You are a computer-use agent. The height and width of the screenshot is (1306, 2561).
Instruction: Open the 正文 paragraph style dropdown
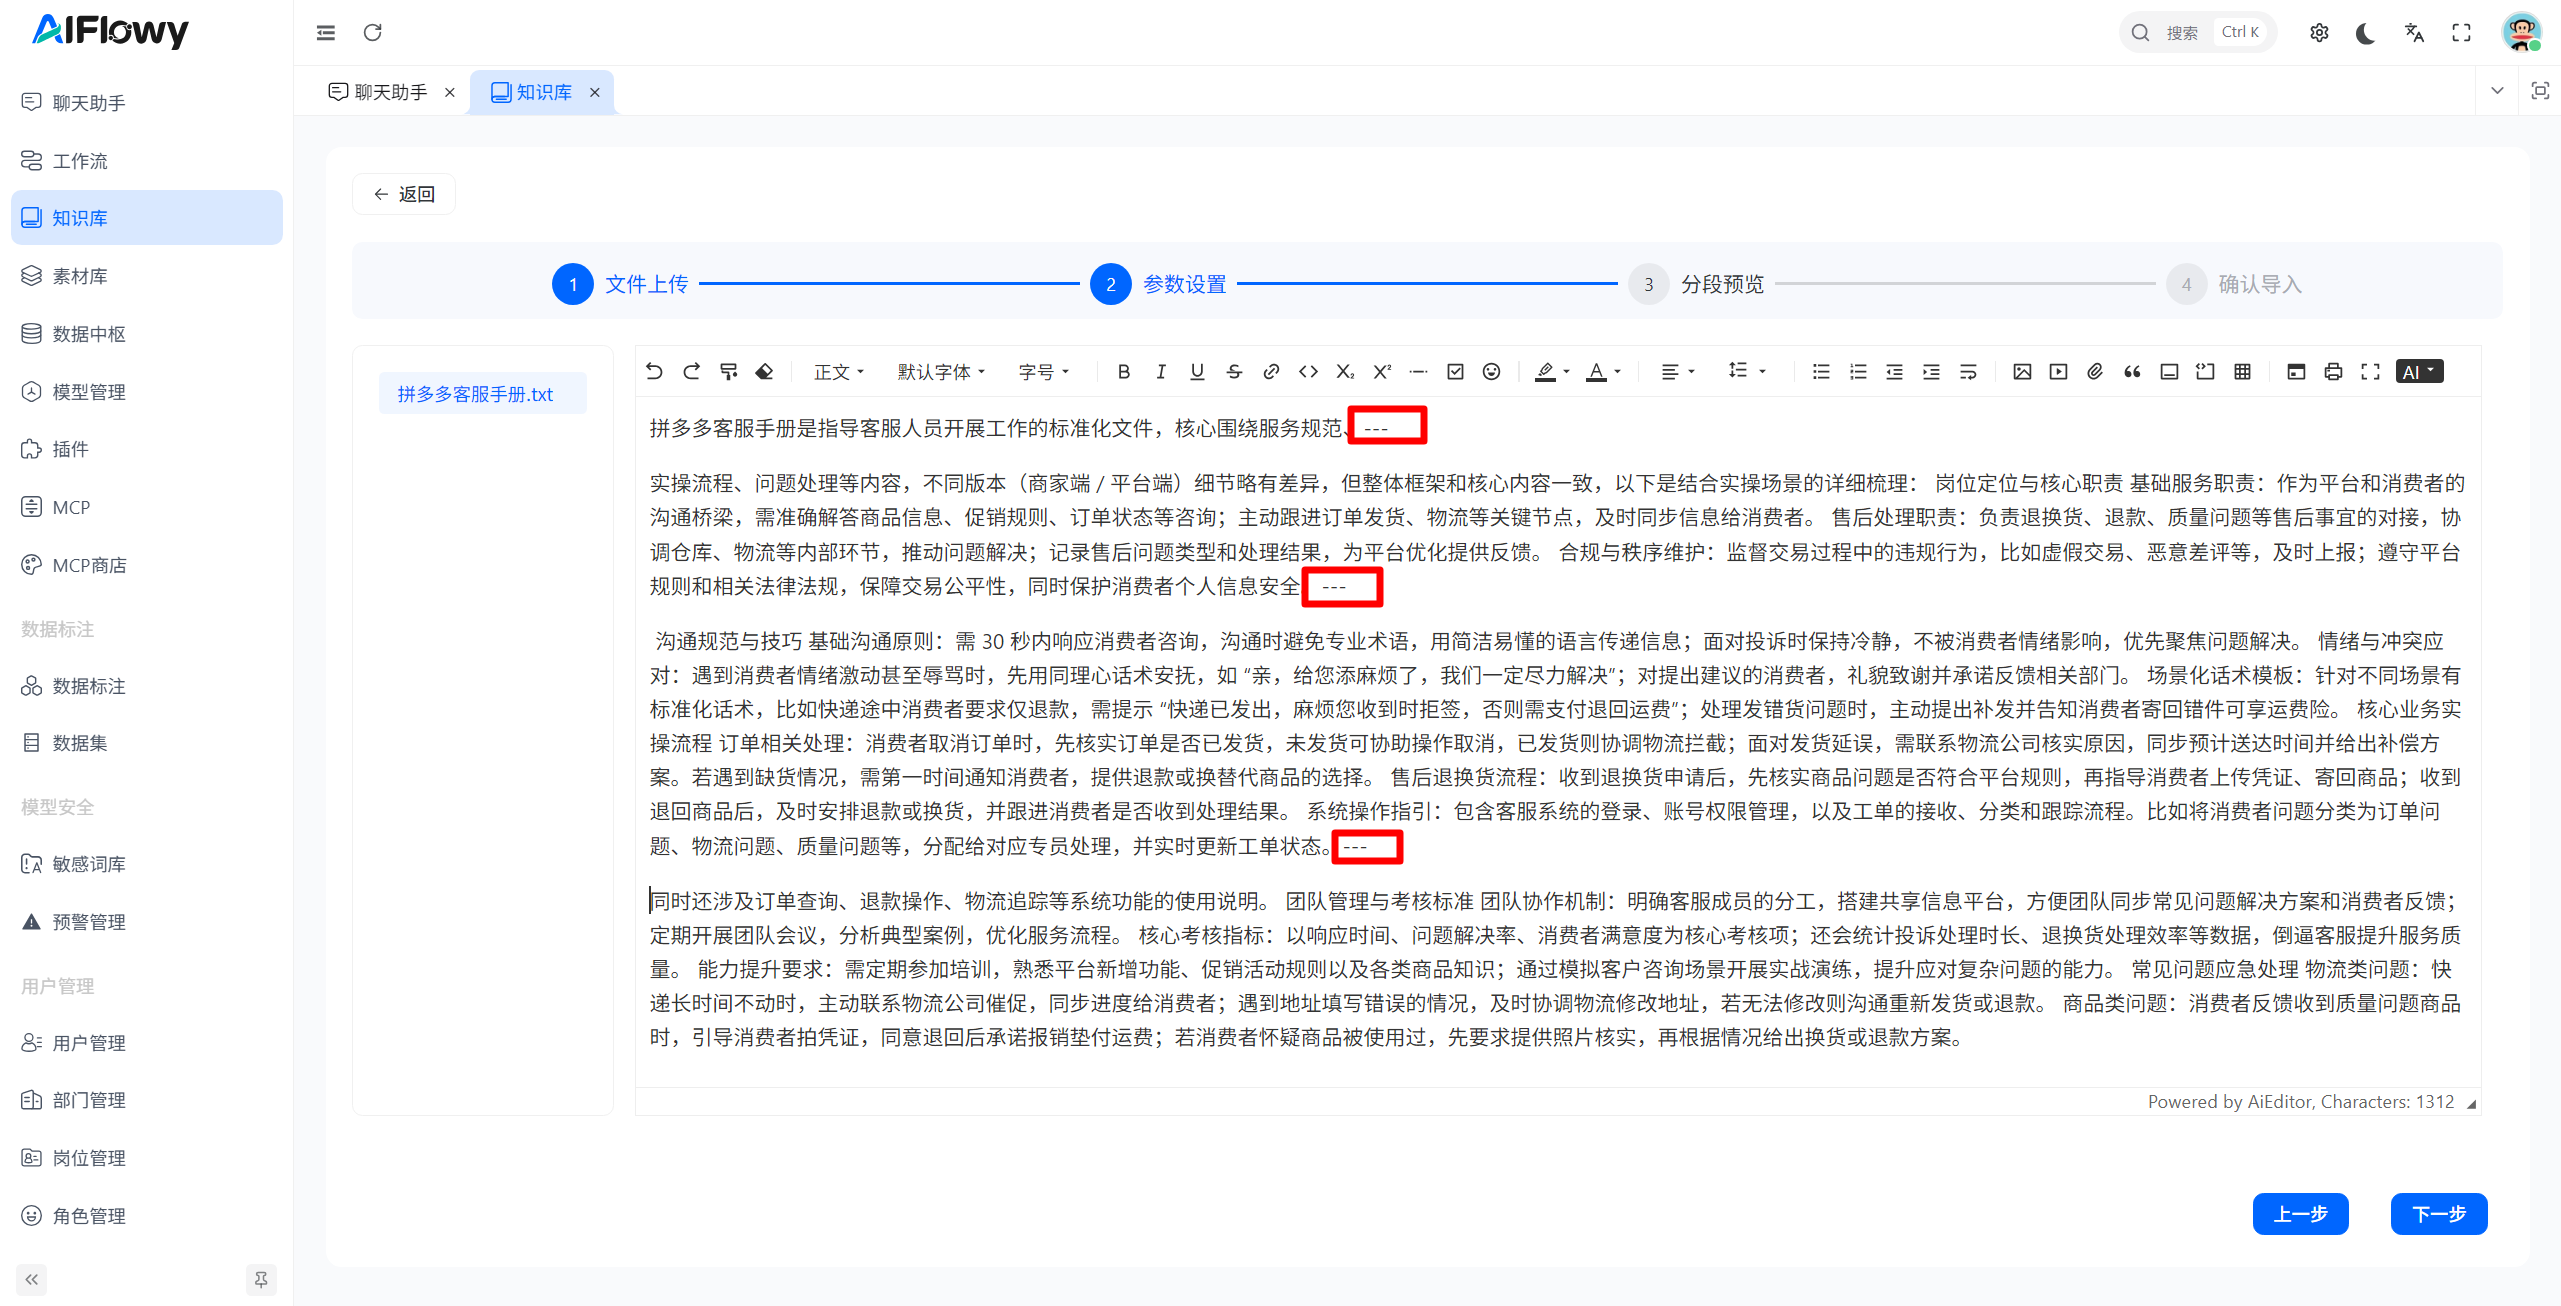pos(838,371)
